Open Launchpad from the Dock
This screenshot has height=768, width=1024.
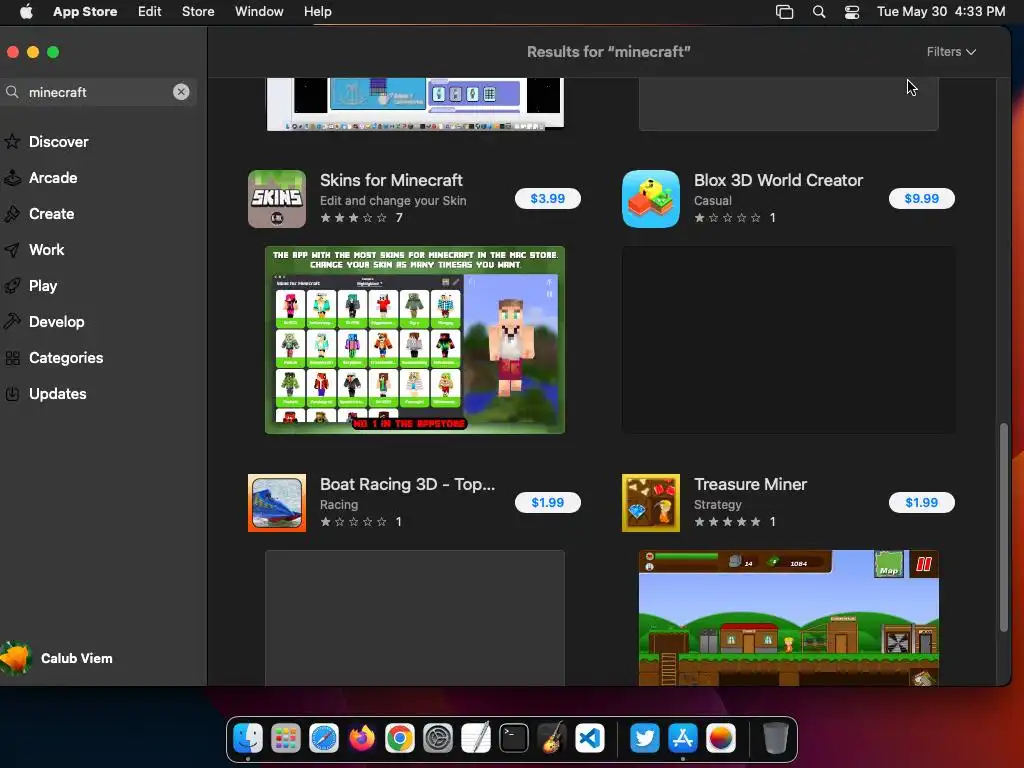(x=286, y=739)
